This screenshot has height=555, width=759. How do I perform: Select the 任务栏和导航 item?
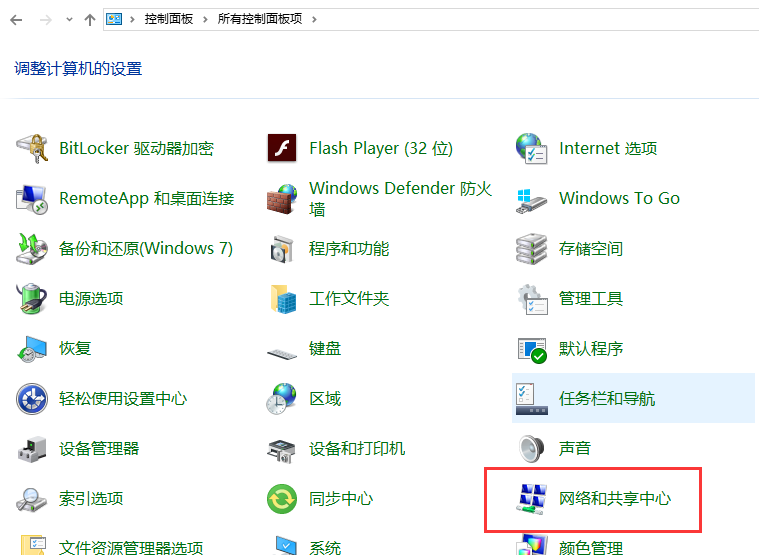[606, 398]
